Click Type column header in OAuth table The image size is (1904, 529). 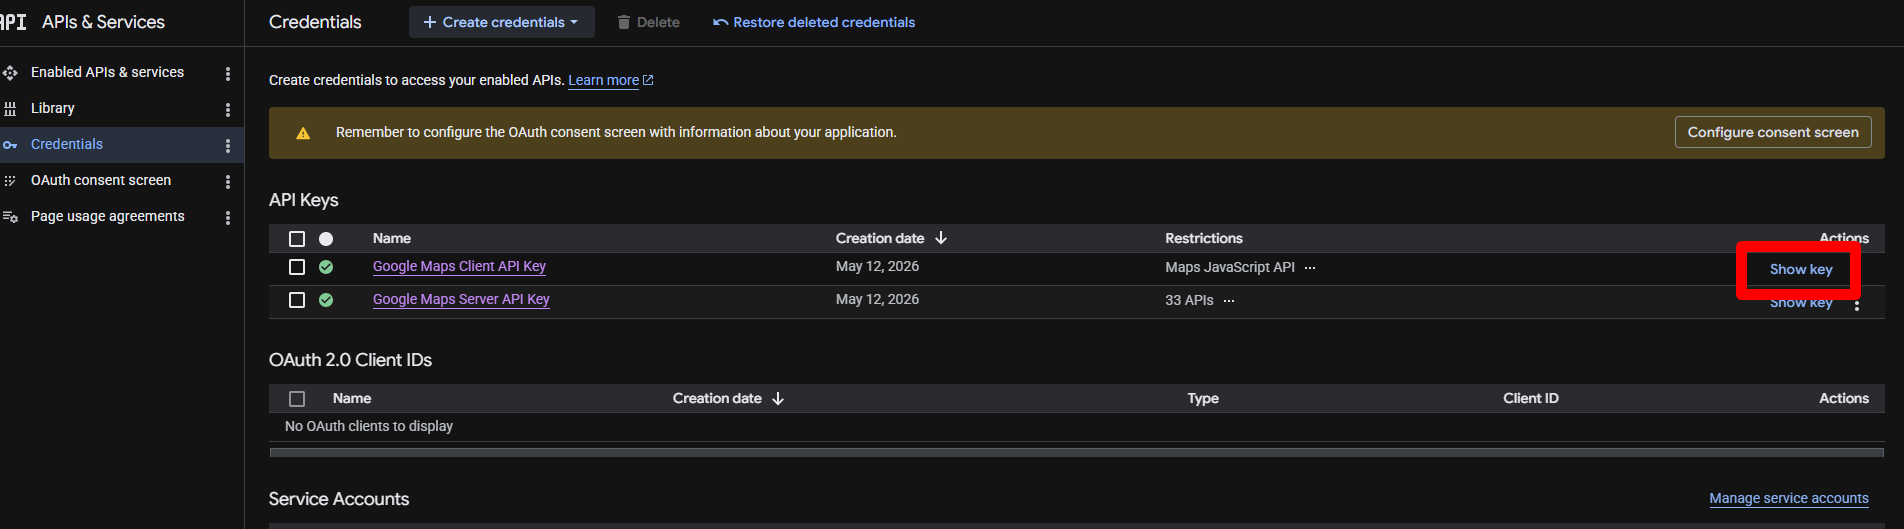coord(1203,398)
